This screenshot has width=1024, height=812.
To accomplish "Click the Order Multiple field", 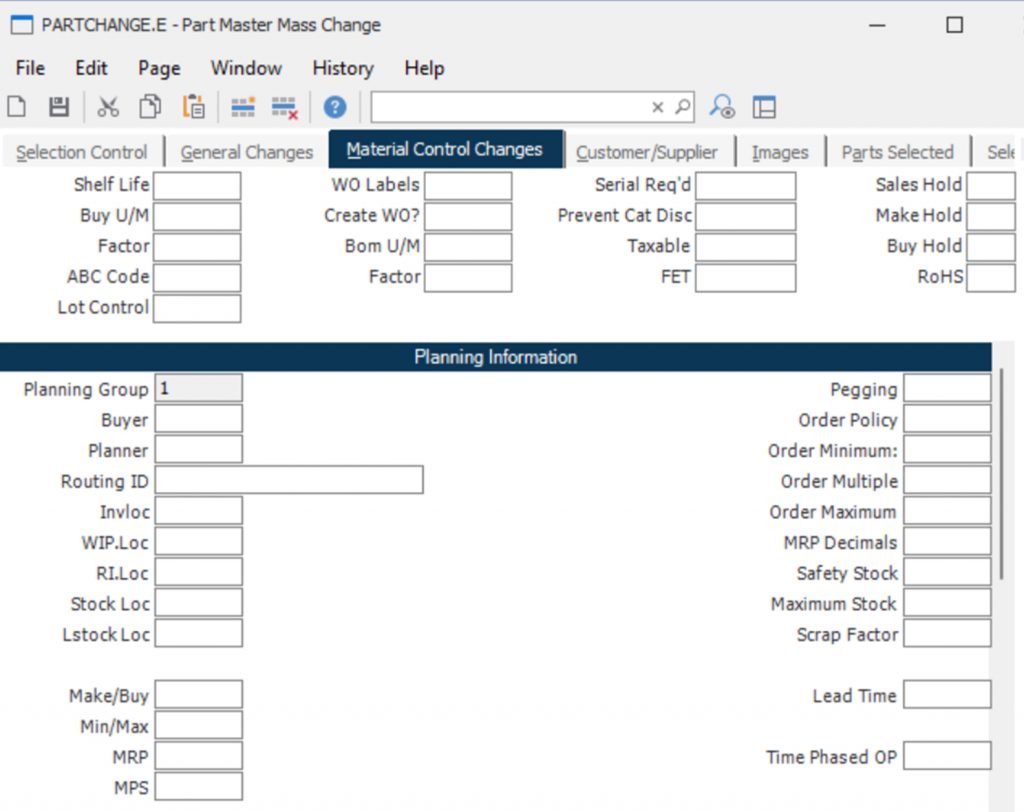I will point(948,480).
